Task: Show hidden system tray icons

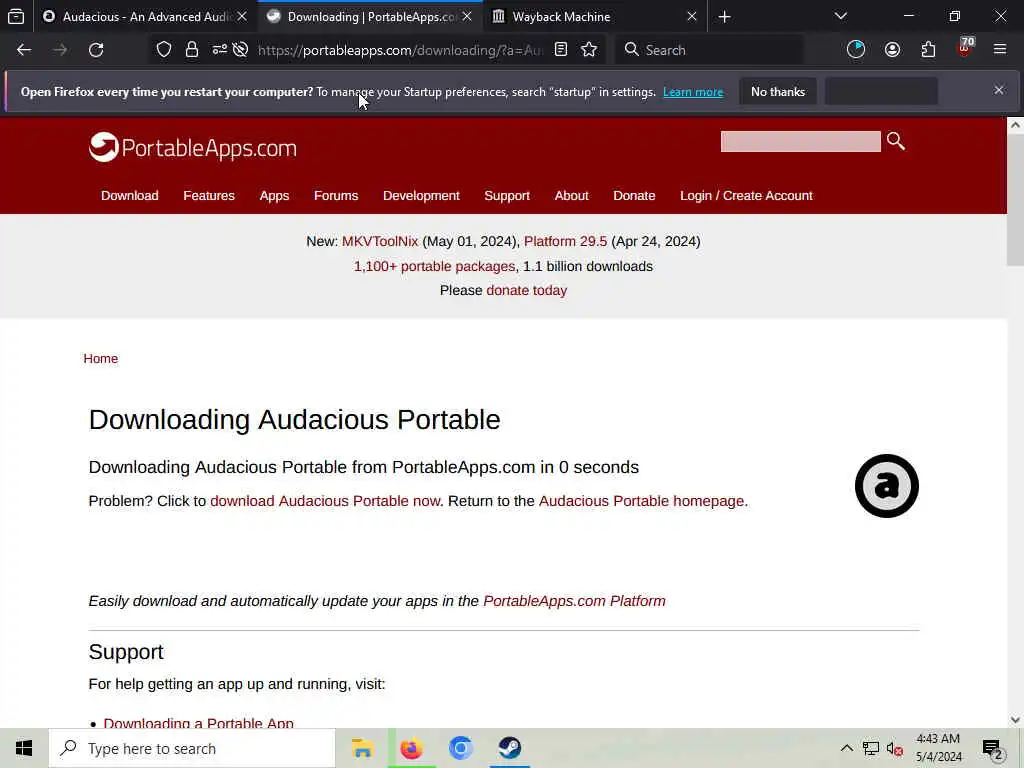Action: (x=846, y=748)
